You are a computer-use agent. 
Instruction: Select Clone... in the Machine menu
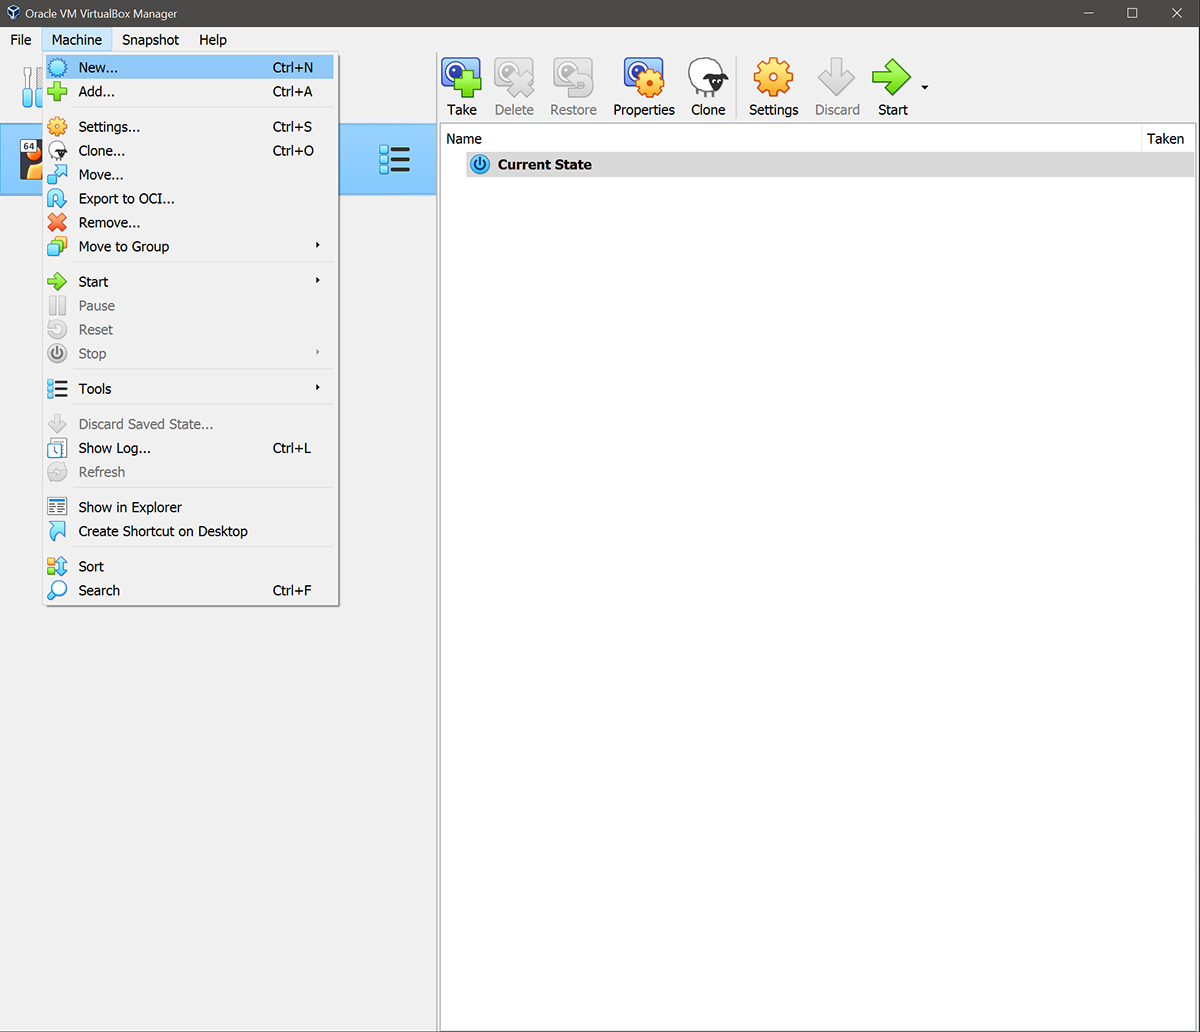pyautogui.click(x=190, y=151)
